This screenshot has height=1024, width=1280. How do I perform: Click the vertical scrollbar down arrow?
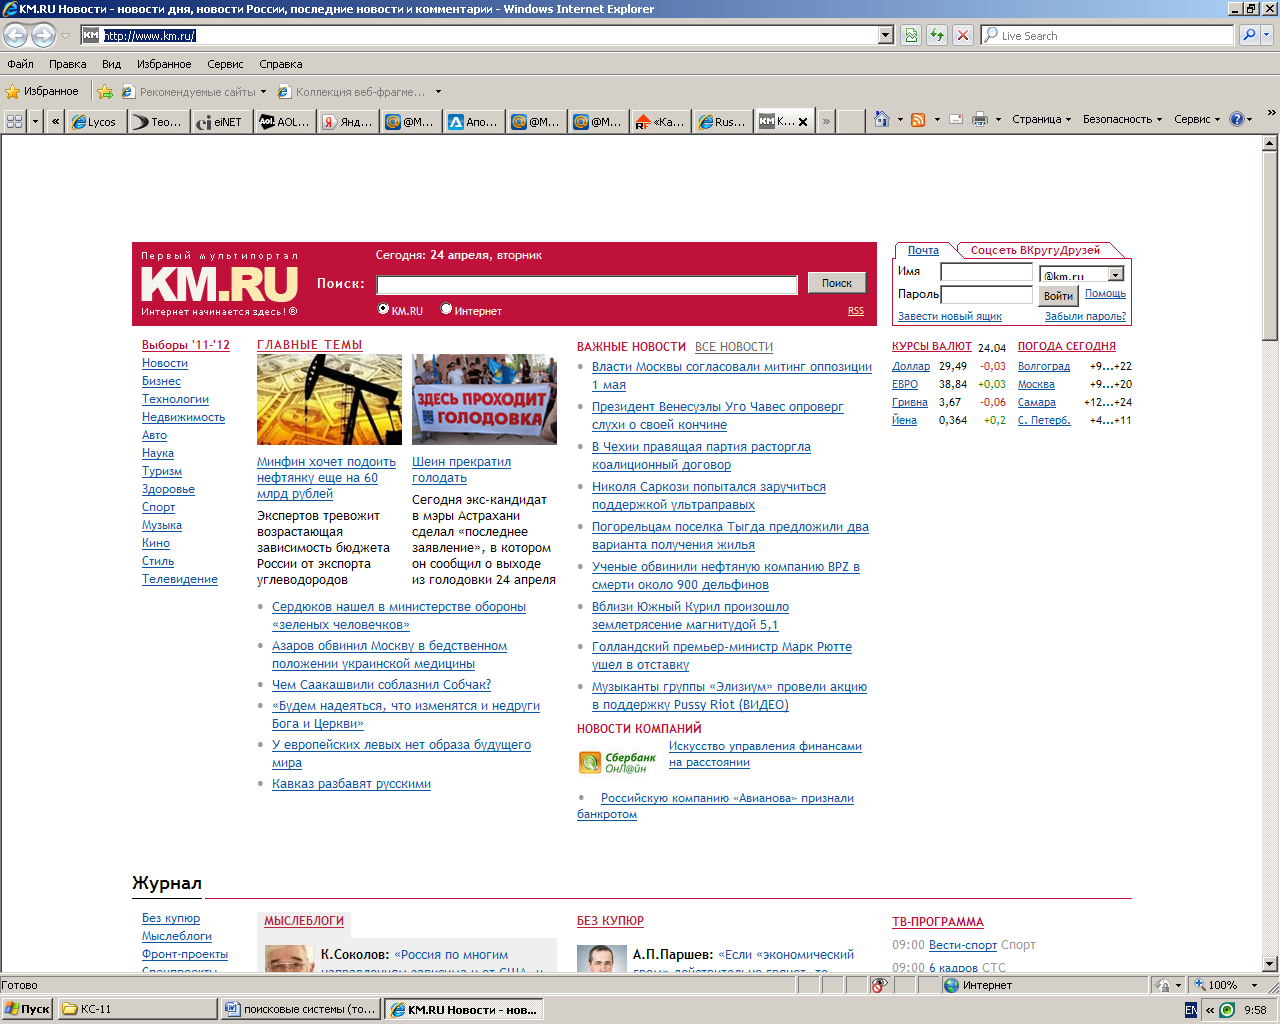coord(1270,964)
